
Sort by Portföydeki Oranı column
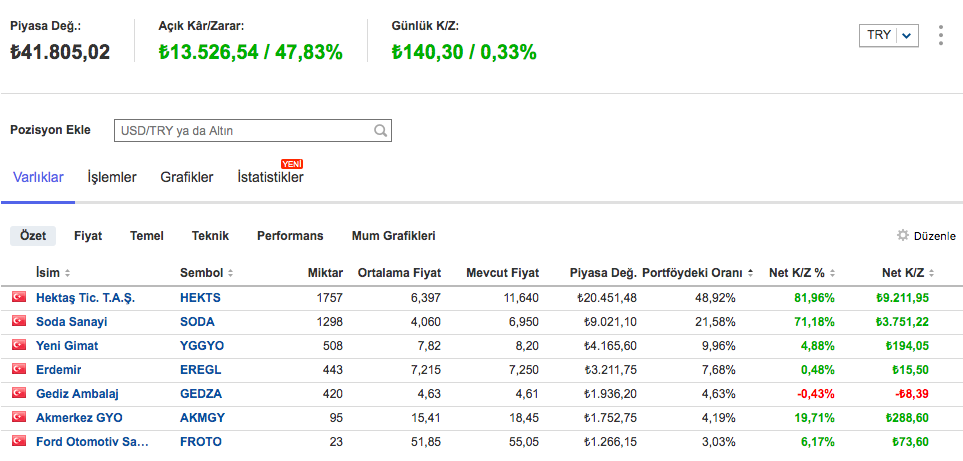click(x=749, y=273)
